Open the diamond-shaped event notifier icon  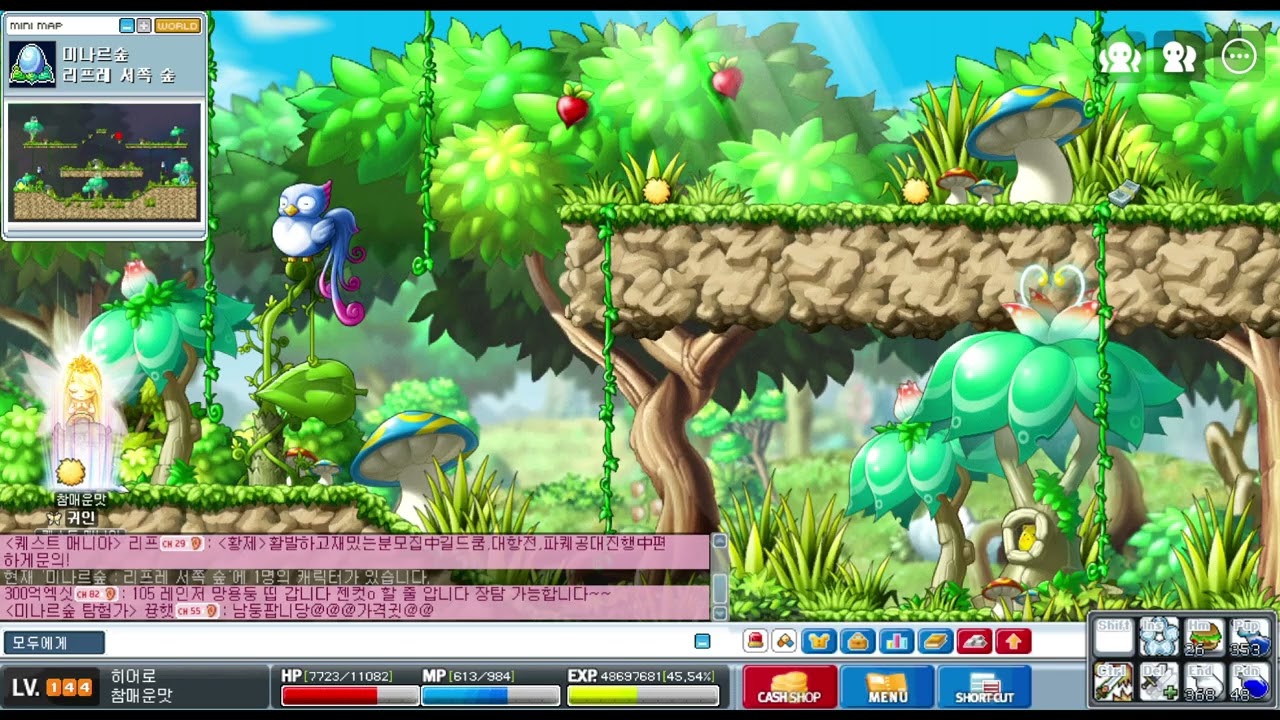[785, 641]
